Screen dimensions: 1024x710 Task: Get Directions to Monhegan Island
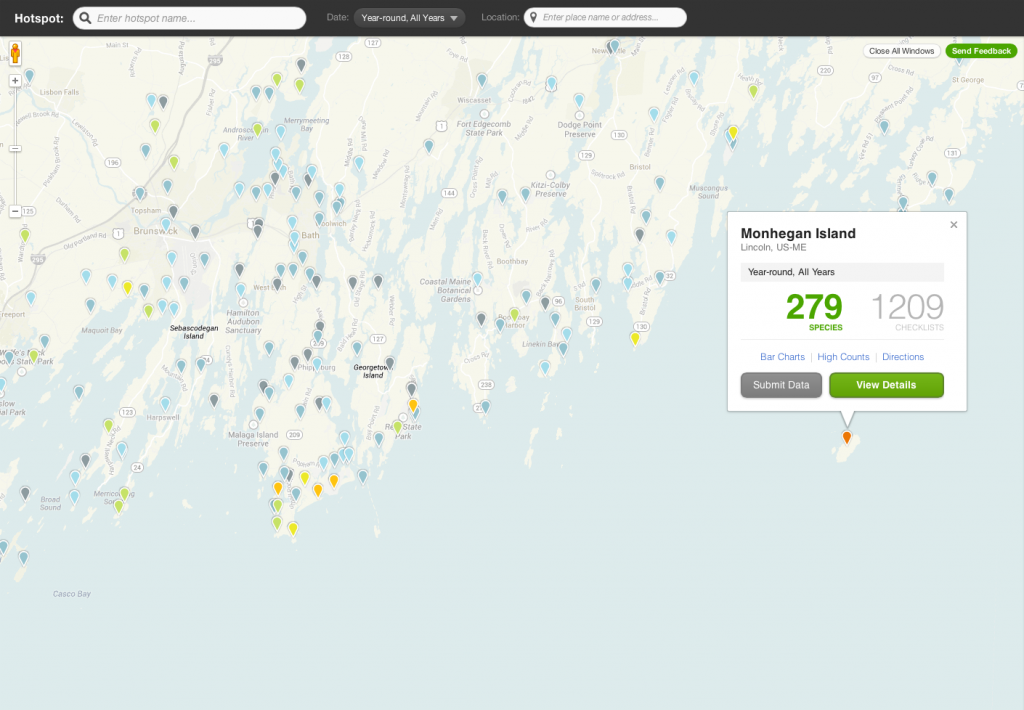[x=902, y=357]
